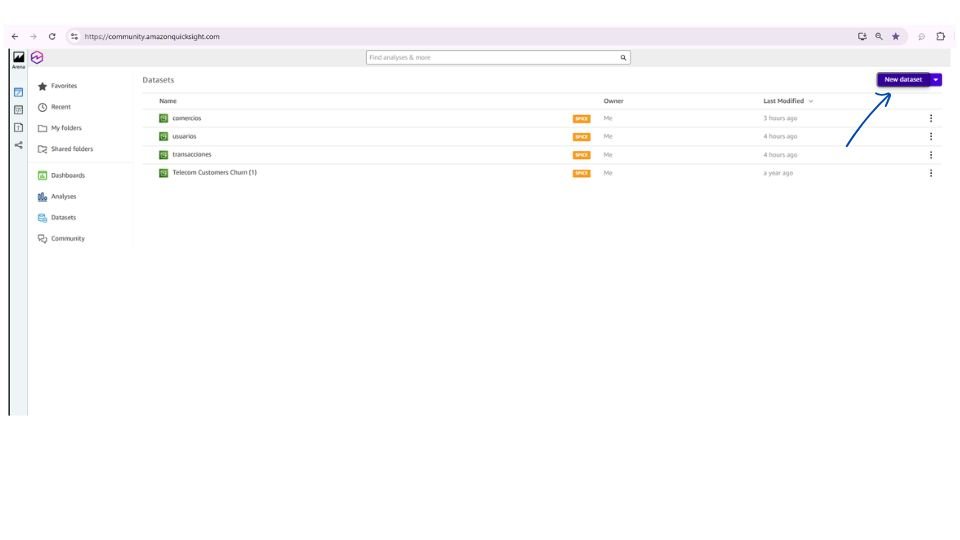The height and width of the screenshot is (540, 960).
Task: Go to Analyses in the sidebar
Action: tap(57, 197)
